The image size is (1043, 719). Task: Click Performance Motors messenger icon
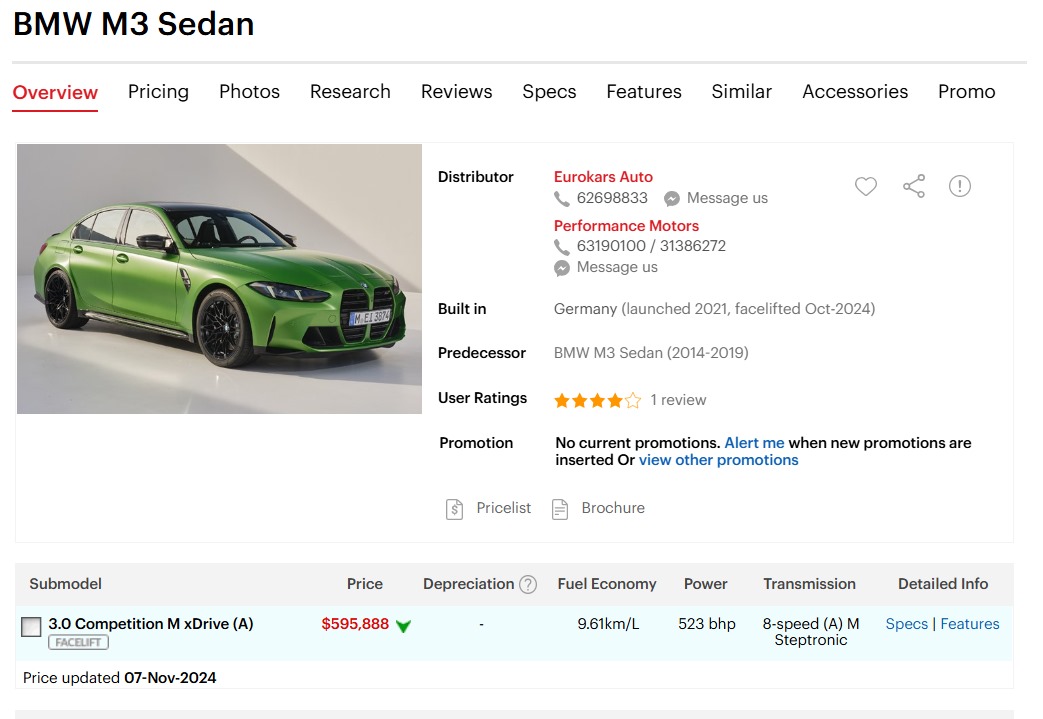click(x=562, y=268)
